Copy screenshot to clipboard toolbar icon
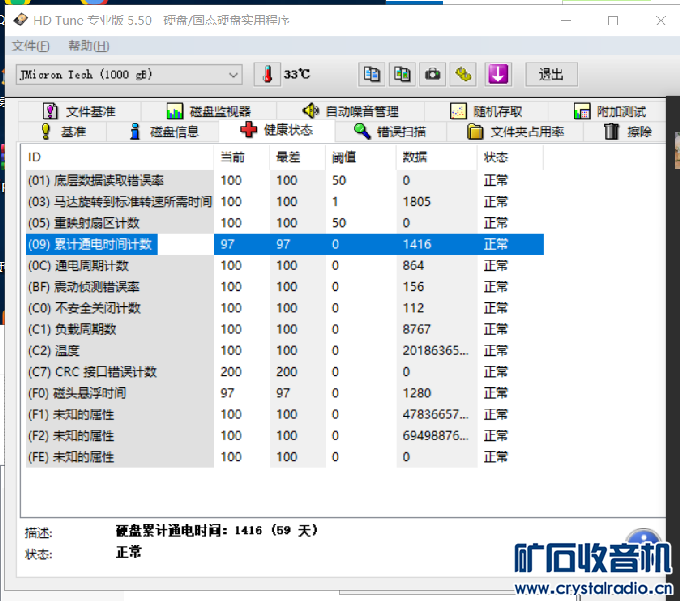 click(x=402, y=75)
